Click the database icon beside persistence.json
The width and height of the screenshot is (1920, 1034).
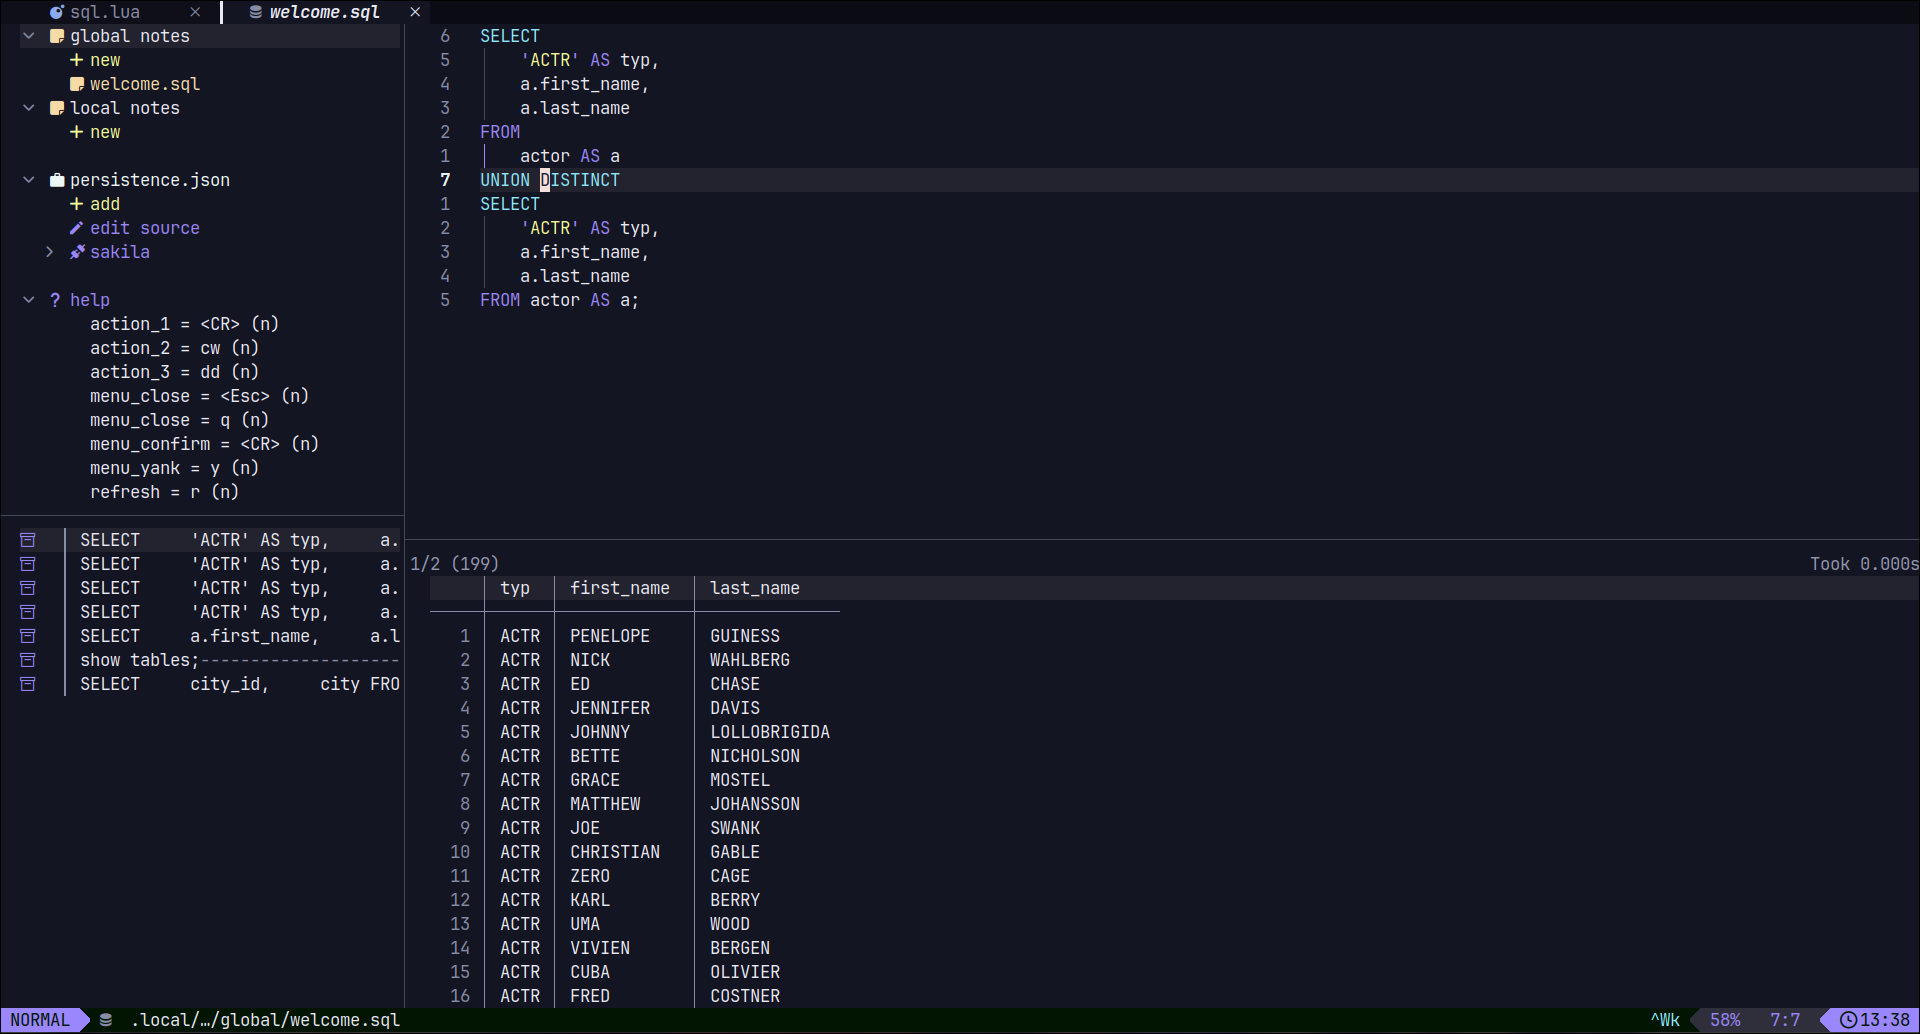(x=57, y=180)
